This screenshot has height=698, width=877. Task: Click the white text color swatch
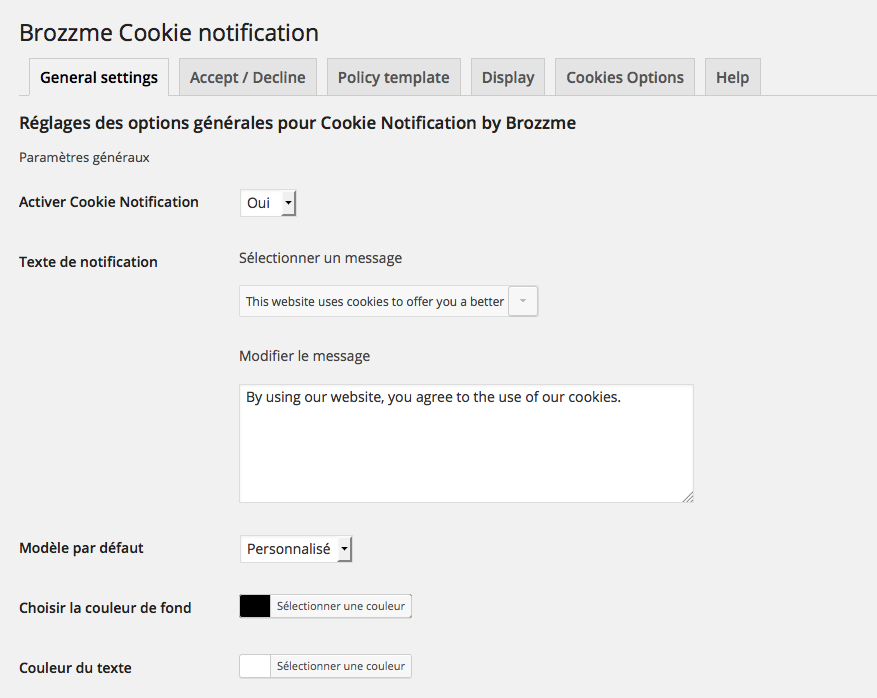255,666
